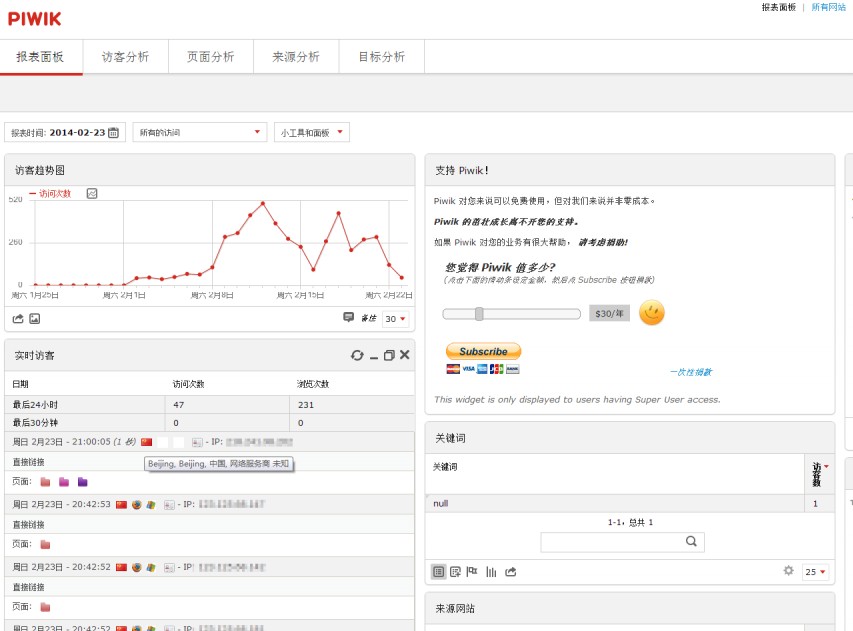The height and width of the screenshot is (631, 853).
Task: Click the pink page folder icon of the 21:00:05 visit
Action: pos(64,482)
